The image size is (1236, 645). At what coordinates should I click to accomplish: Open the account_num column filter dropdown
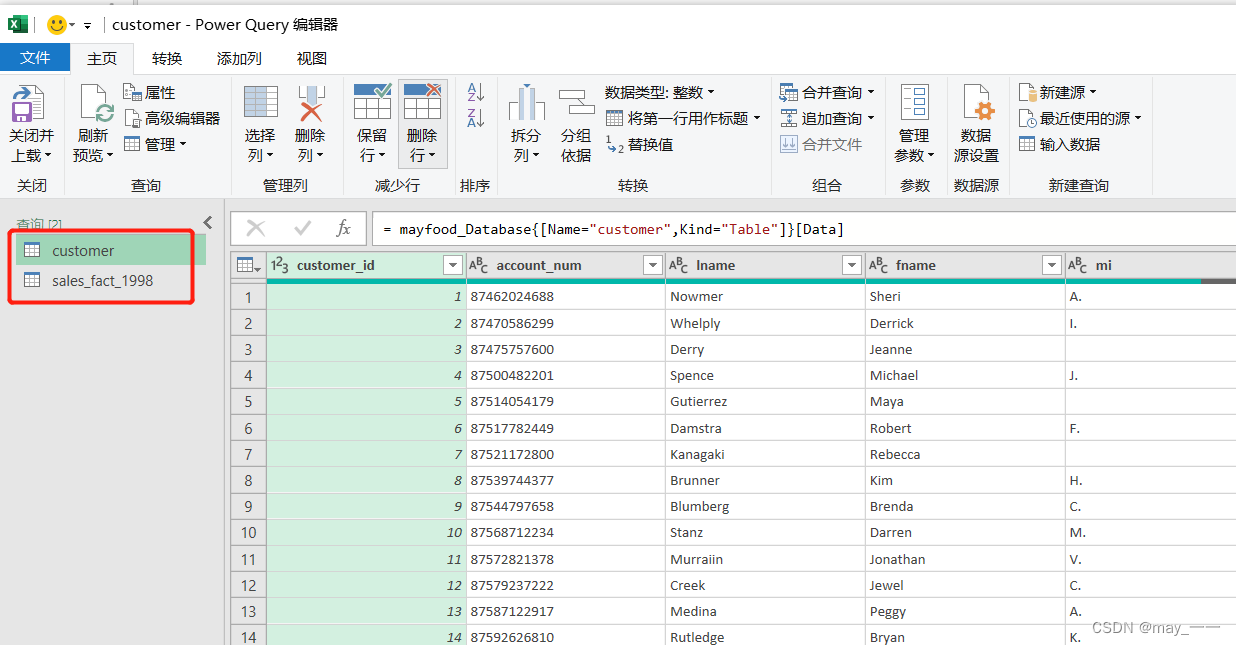point(652,265)
